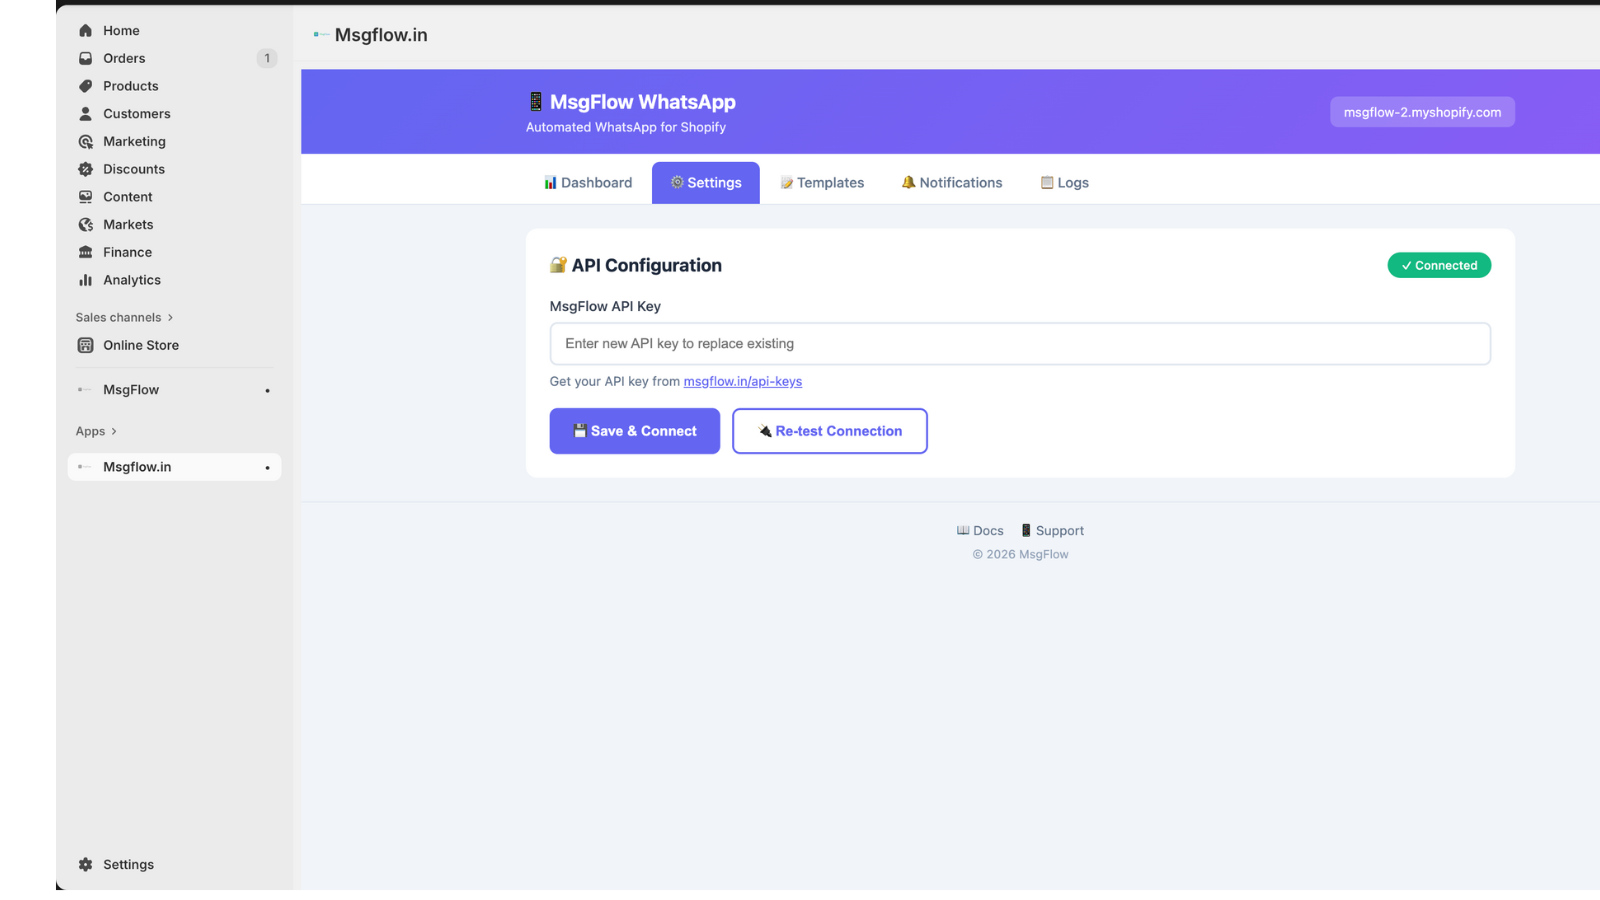This screenshot has height=900, width=1600.
Task: Focus the MsgFlow API Key input field
Action: (x=1020, y=344)
